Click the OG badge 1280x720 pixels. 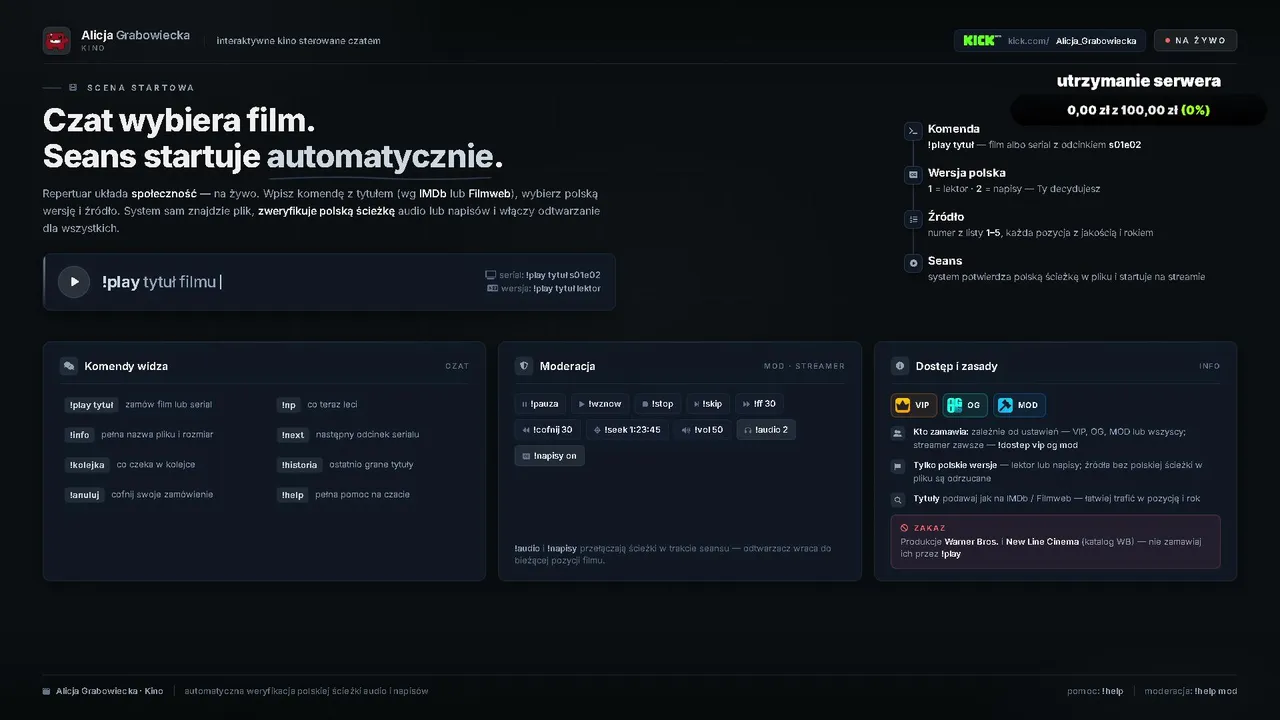pyautogui.click(x=965, y=405)
